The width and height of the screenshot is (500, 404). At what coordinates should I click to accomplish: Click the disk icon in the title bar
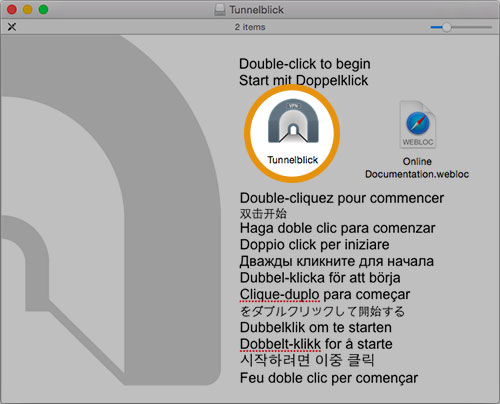click(220, 10)
